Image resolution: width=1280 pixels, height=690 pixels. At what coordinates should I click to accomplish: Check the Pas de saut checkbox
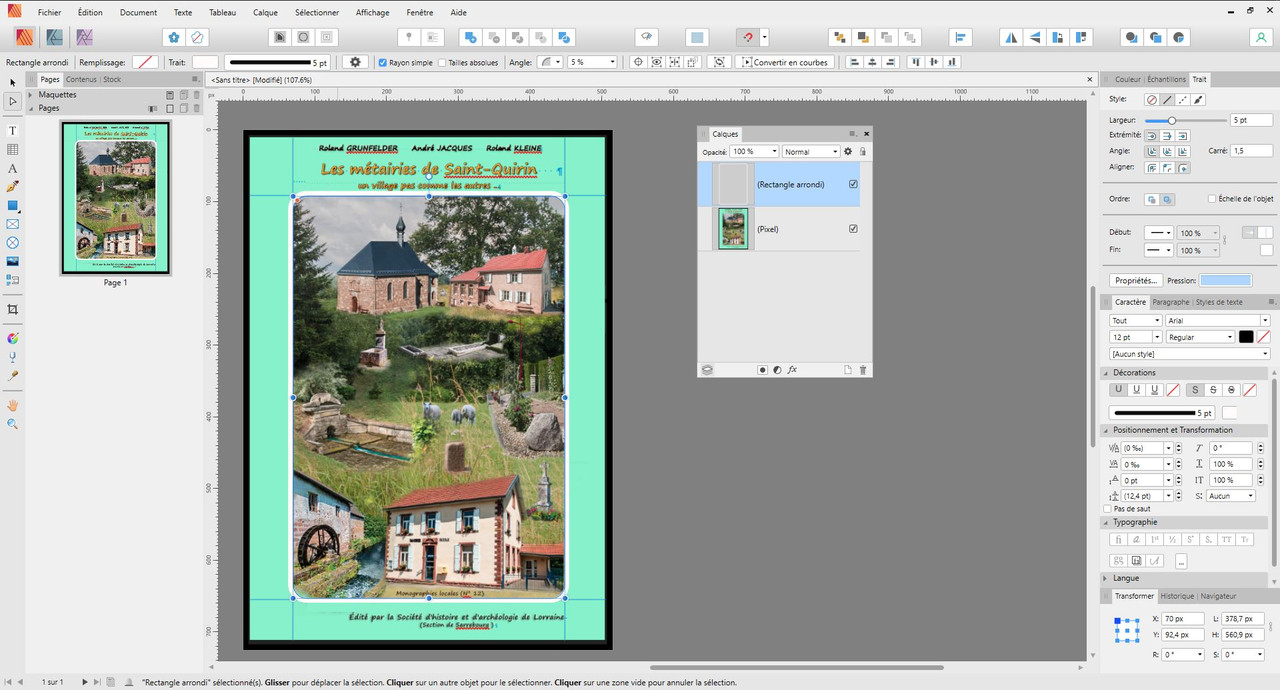pos(1107,509)
